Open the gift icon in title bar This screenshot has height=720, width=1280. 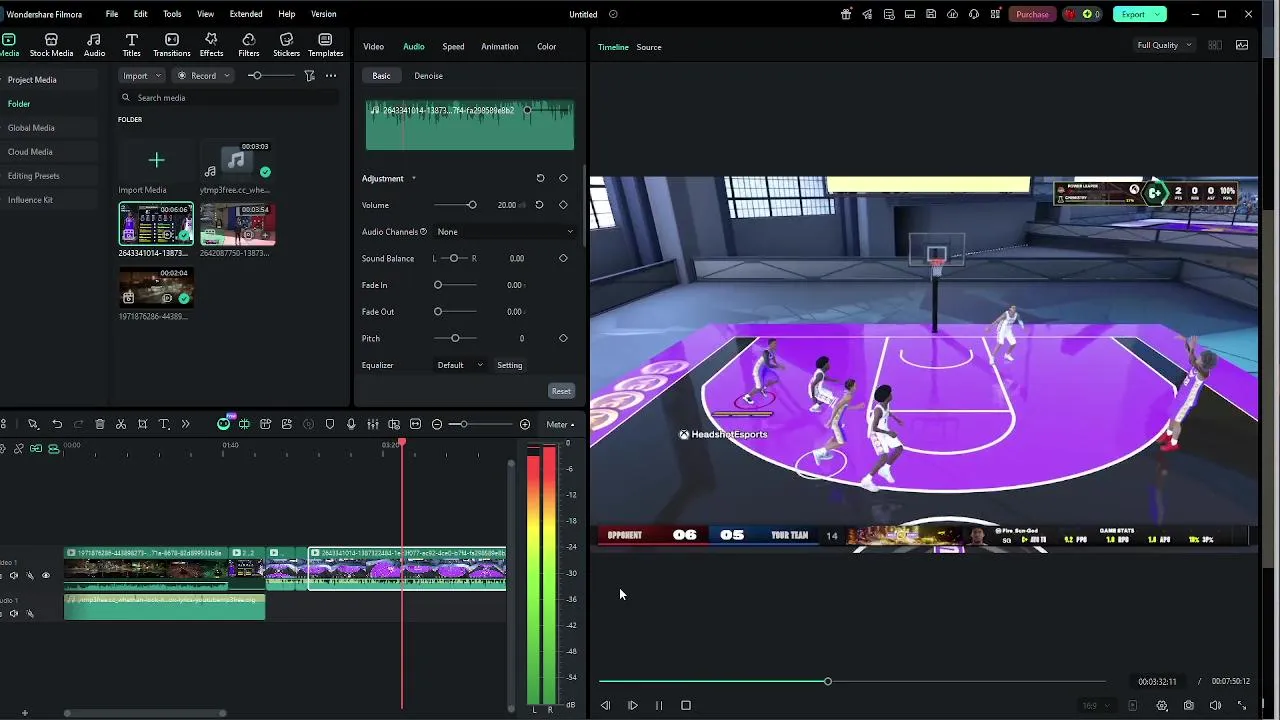[x=846, y=14]
